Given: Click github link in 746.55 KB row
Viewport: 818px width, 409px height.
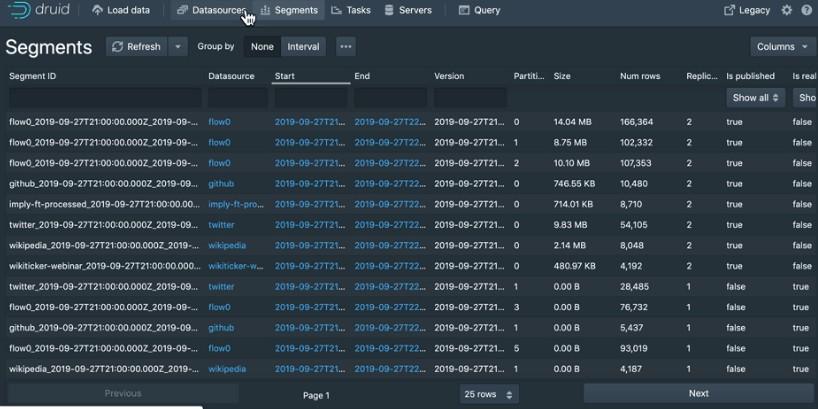Looking at the screenshot, I should click(x=221, y=184).
